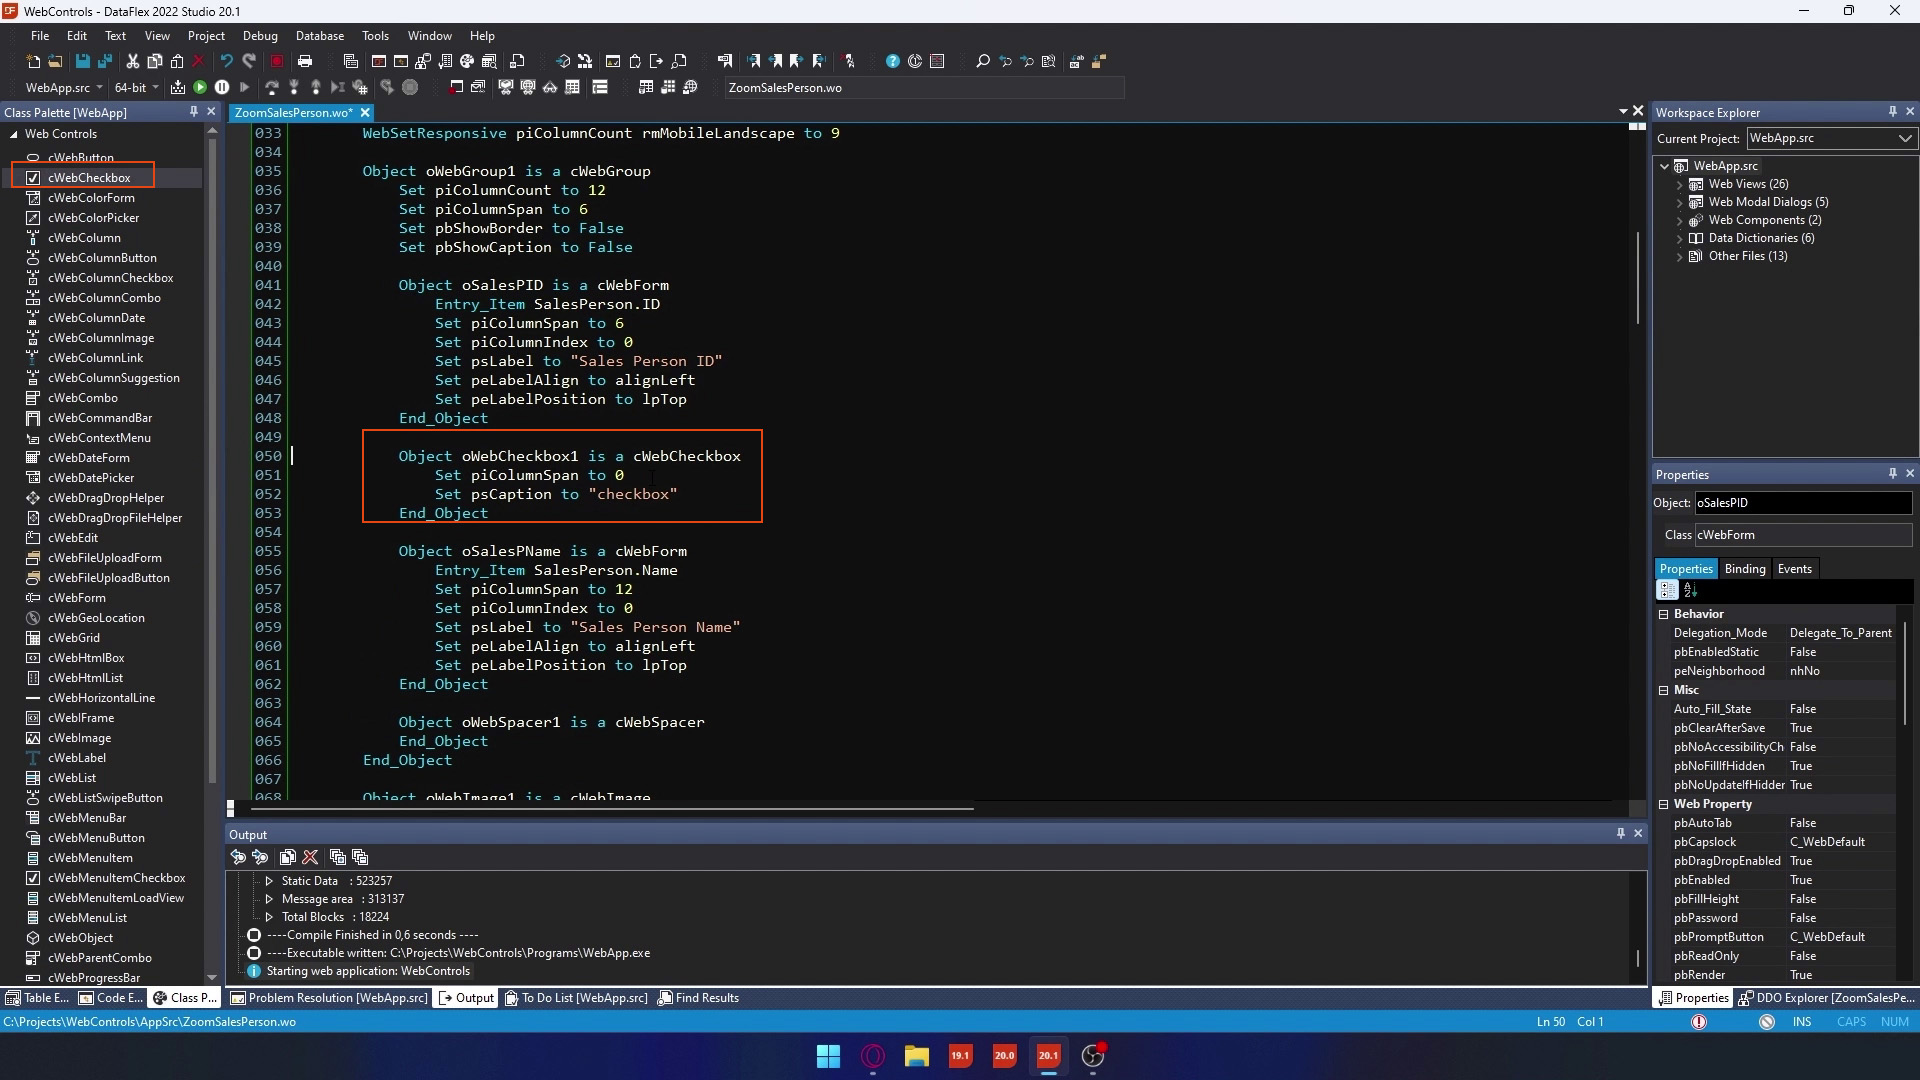Copy Output pane contents icon
Screen dimensions: 1920x1080
click(x=288, y=857)
